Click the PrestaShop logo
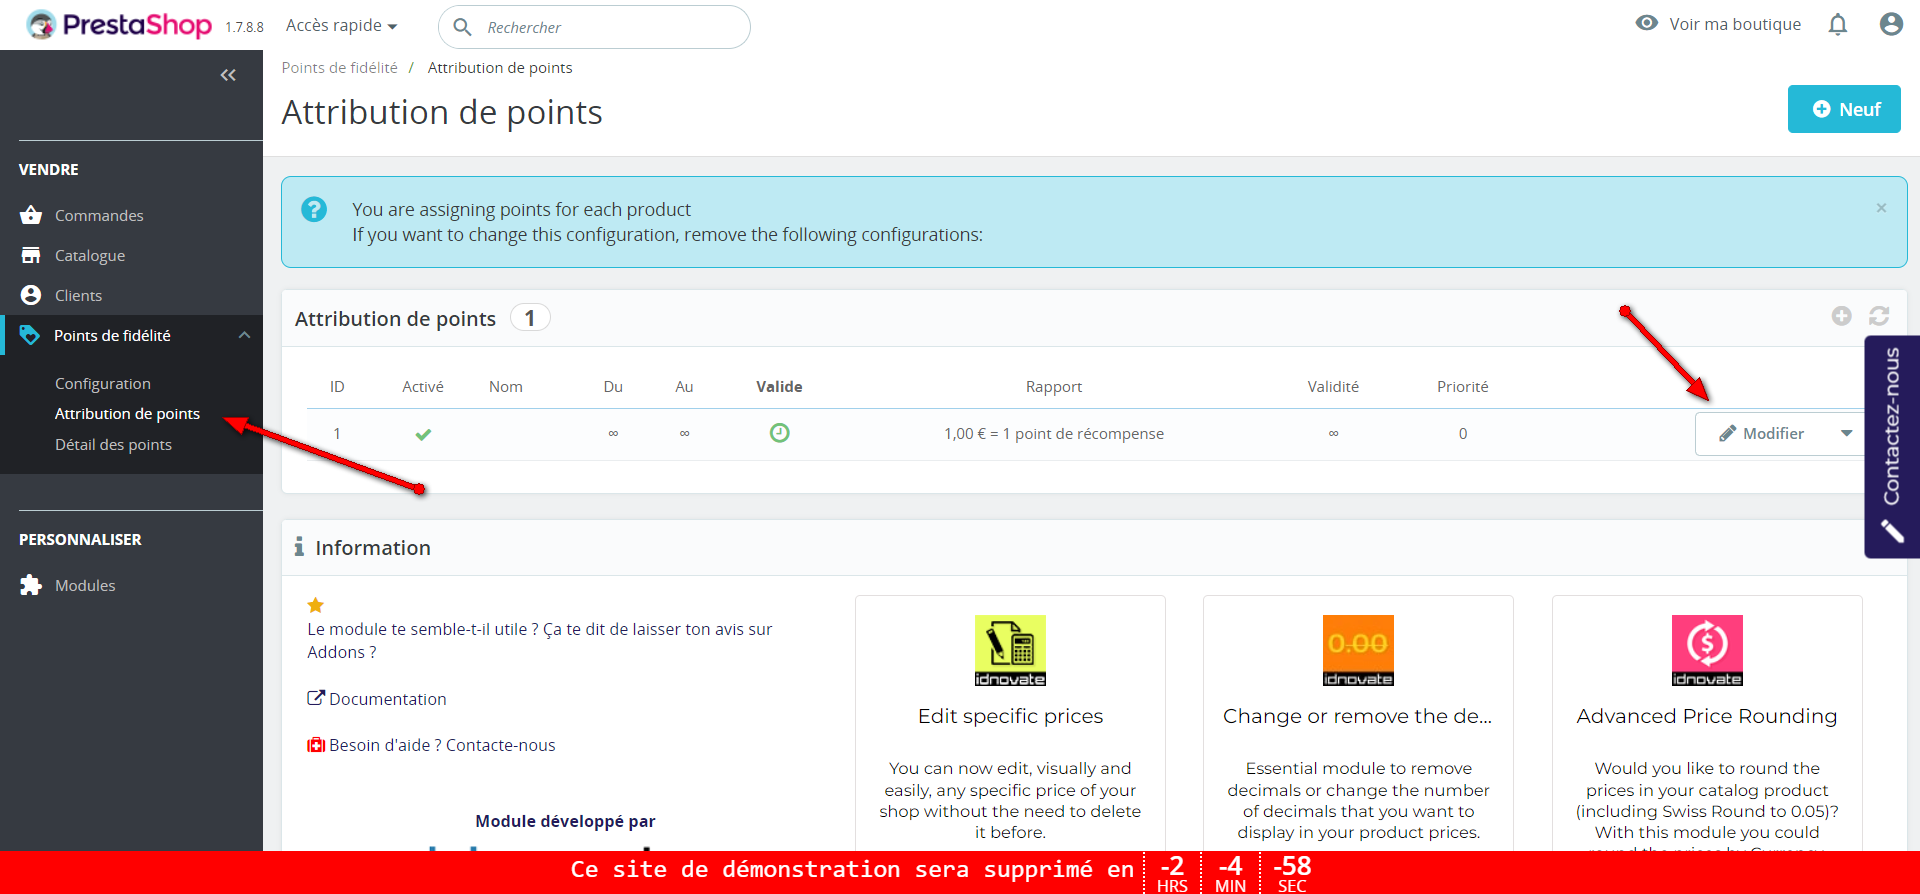This screenshot has width=1920, height=894. pyautogui.click(x=119, y=25)
